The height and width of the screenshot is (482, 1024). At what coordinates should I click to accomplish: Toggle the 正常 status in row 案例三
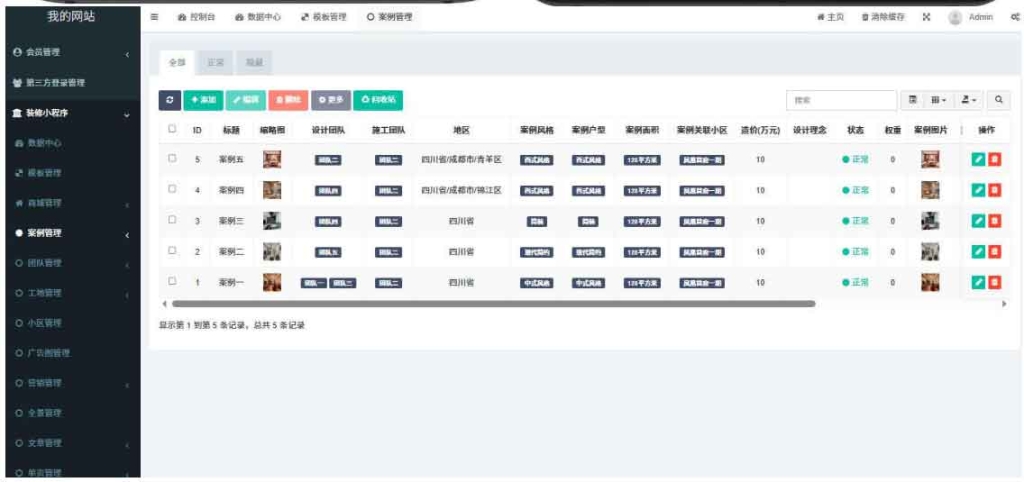(x=856, y=221)
